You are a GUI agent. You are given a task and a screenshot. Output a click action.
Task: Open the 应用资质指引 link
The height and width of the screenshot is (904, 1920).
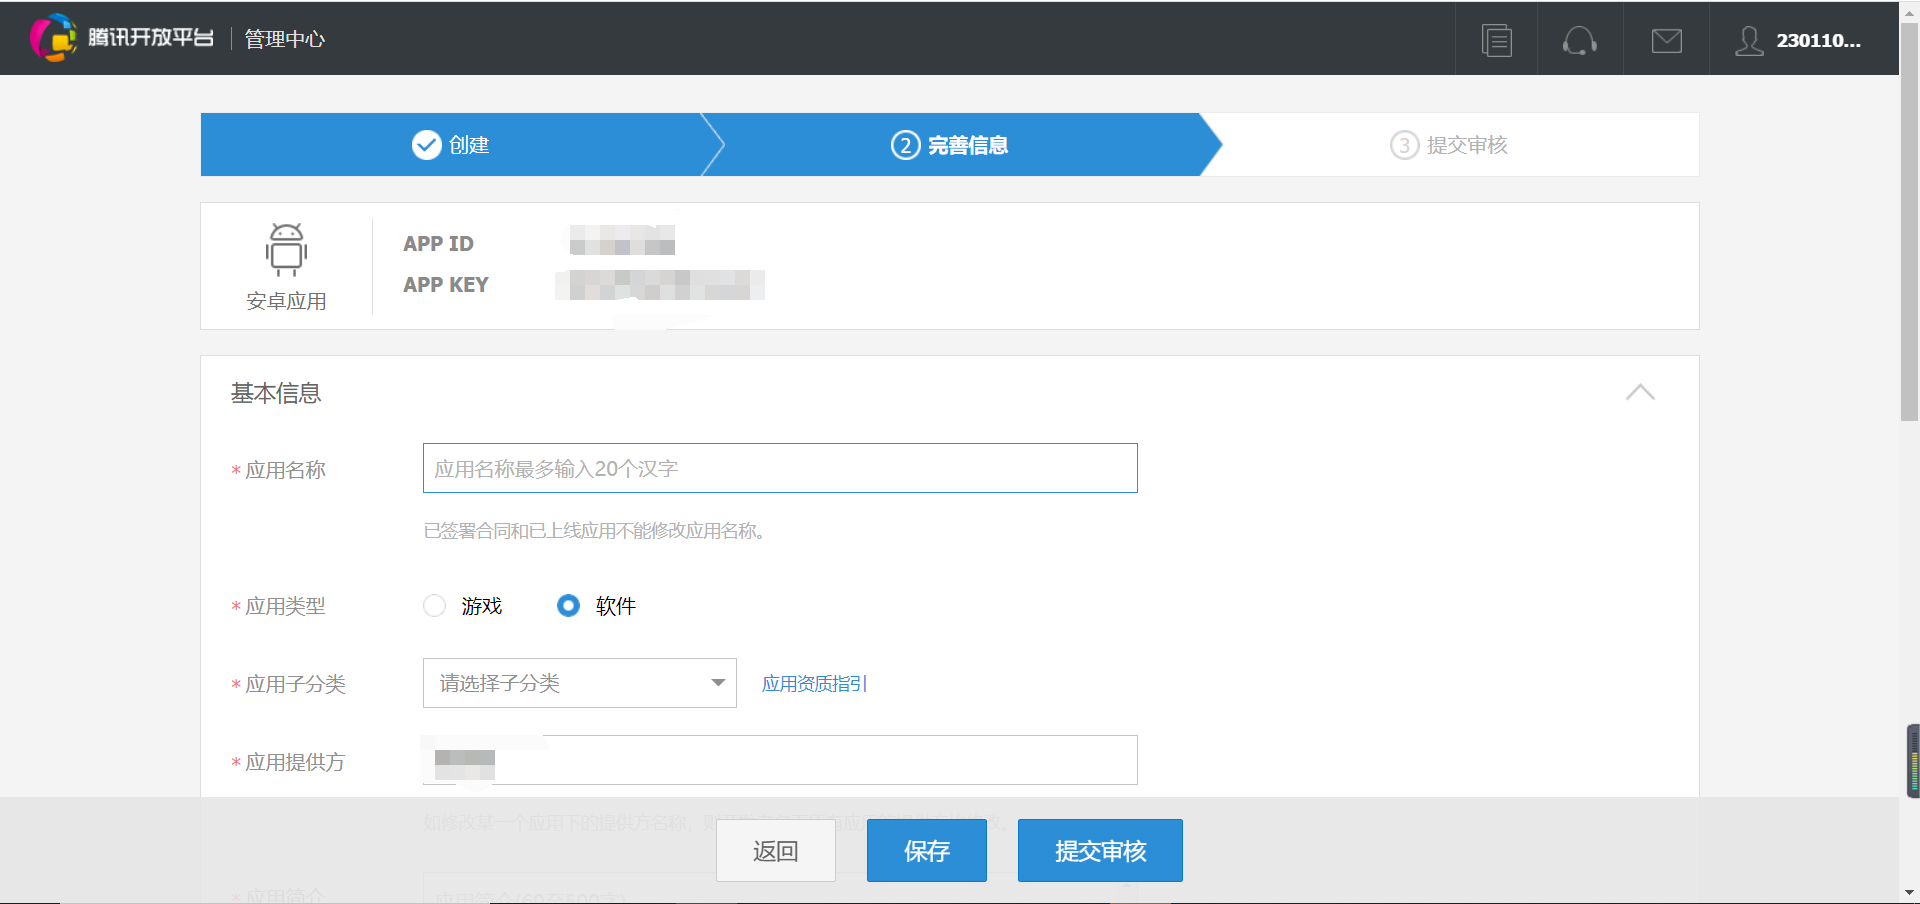813,684
